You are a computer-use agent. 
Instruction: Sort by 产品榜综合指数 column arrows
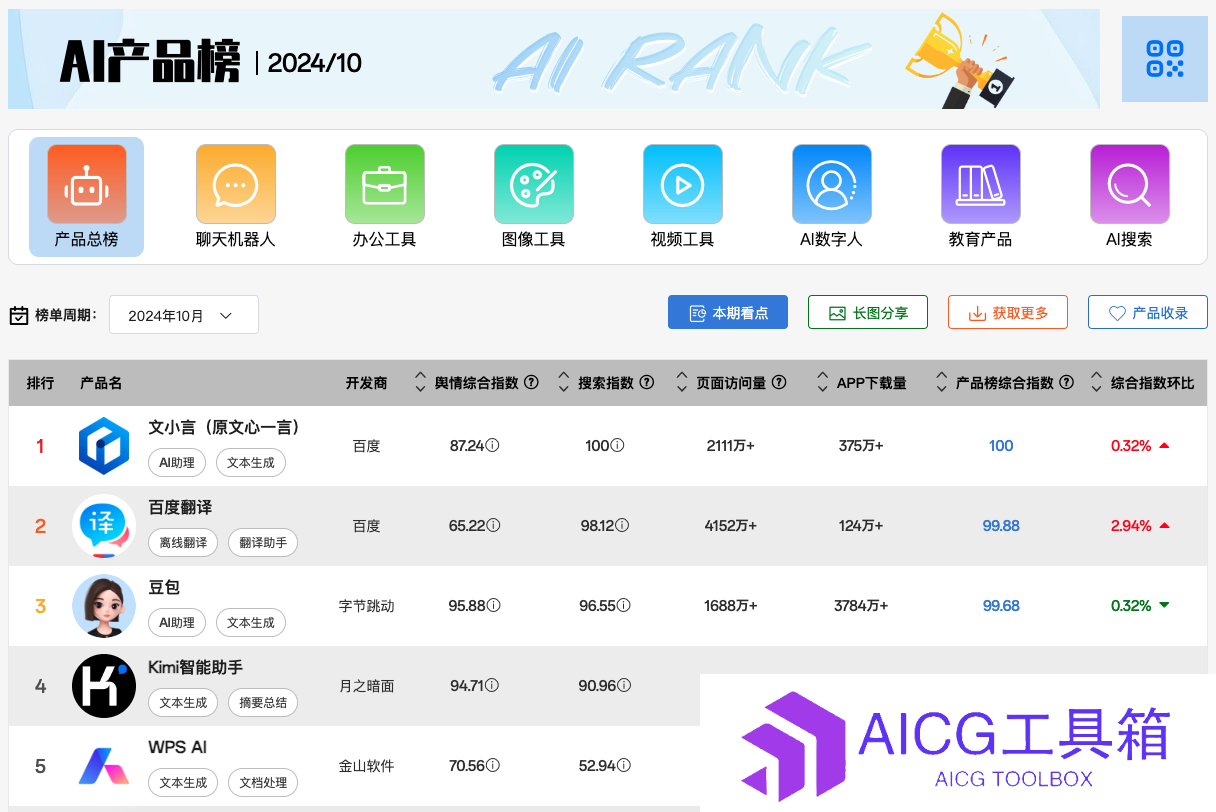tap(942, 383)
